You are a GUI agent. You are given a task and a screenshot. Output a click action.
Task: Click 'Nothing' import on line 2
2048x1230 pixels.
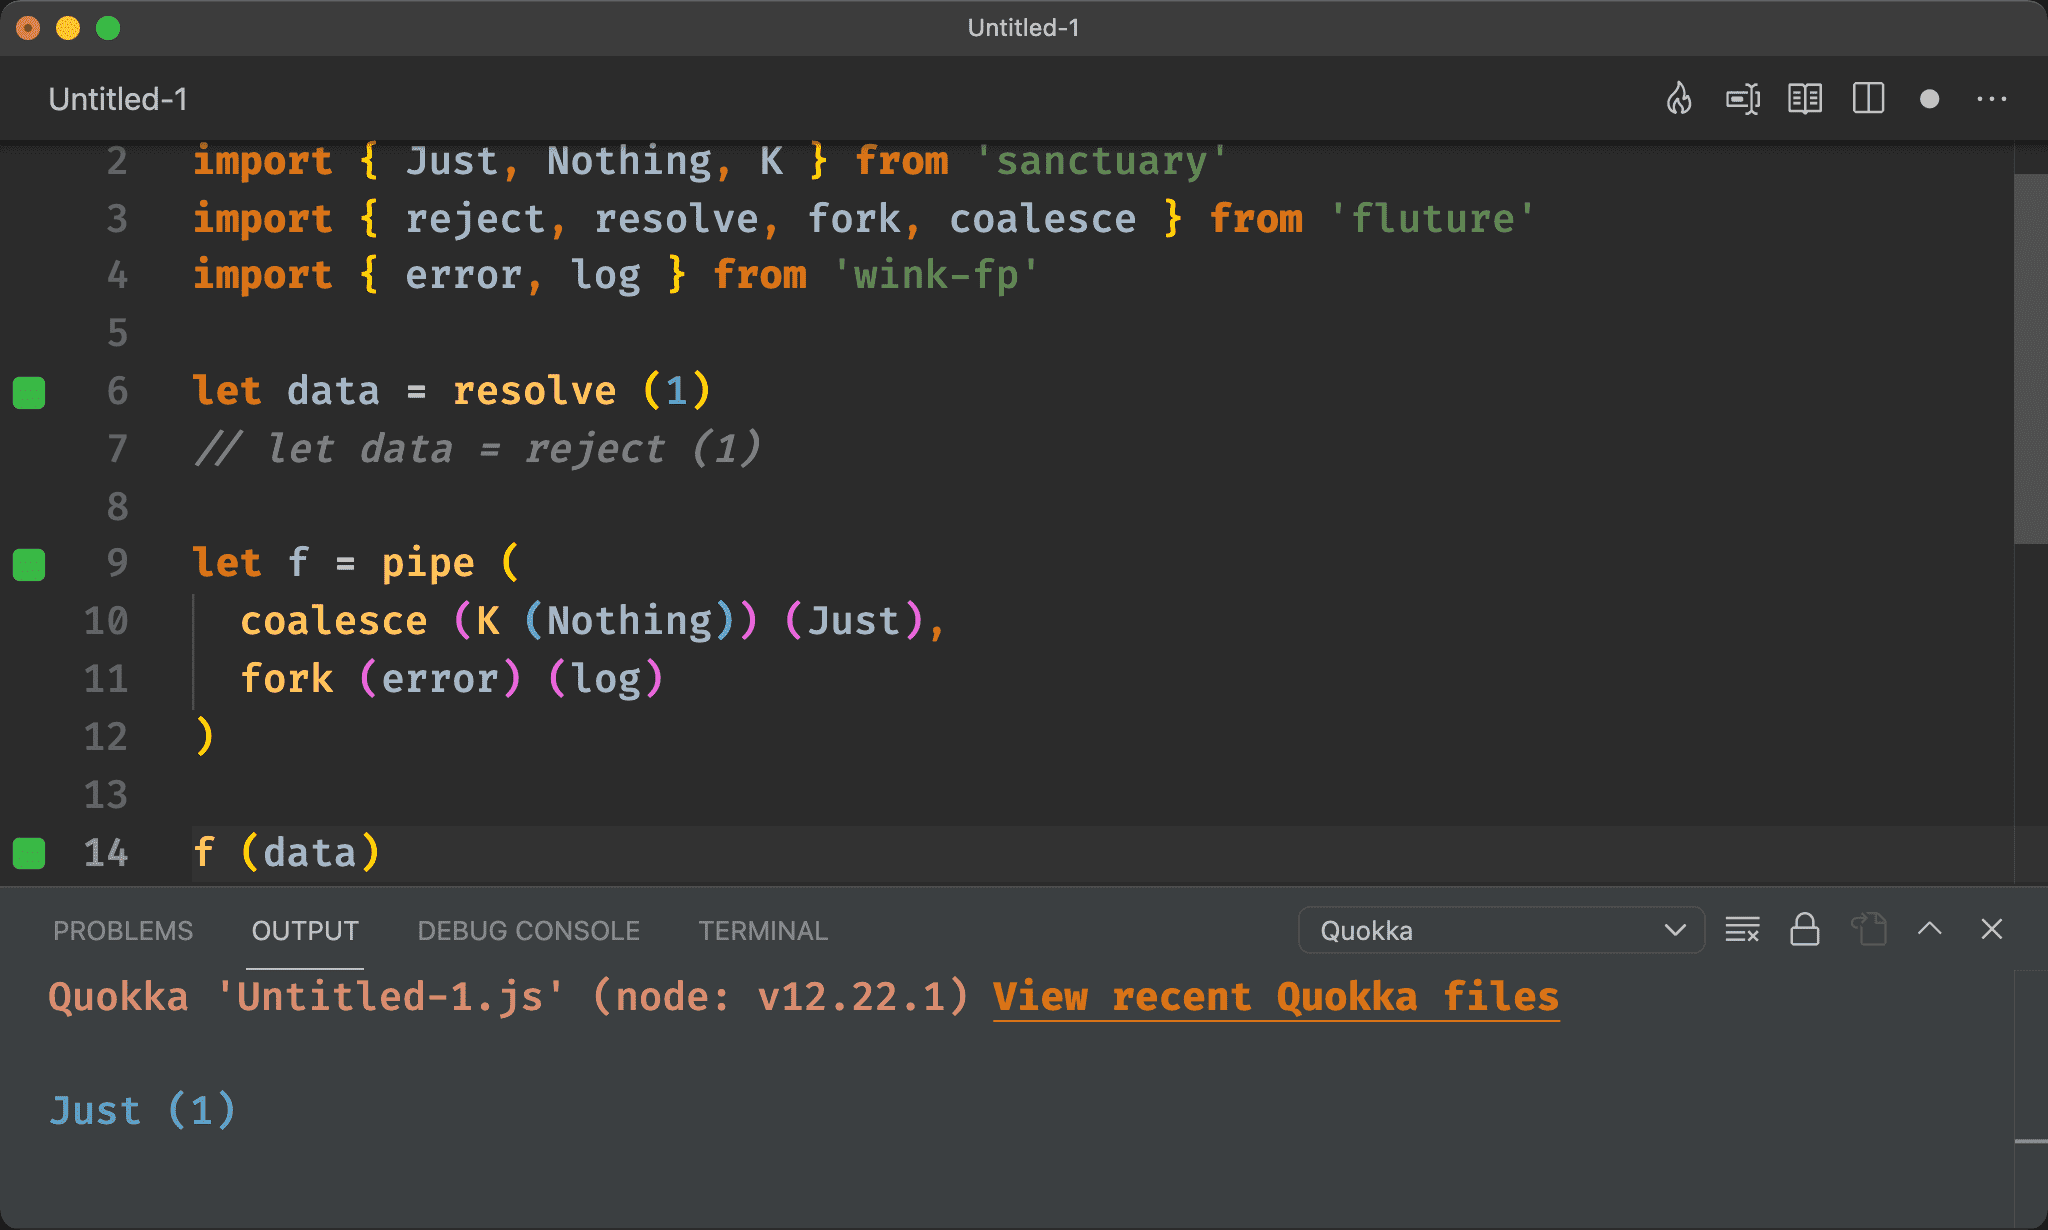coord(629,161)
